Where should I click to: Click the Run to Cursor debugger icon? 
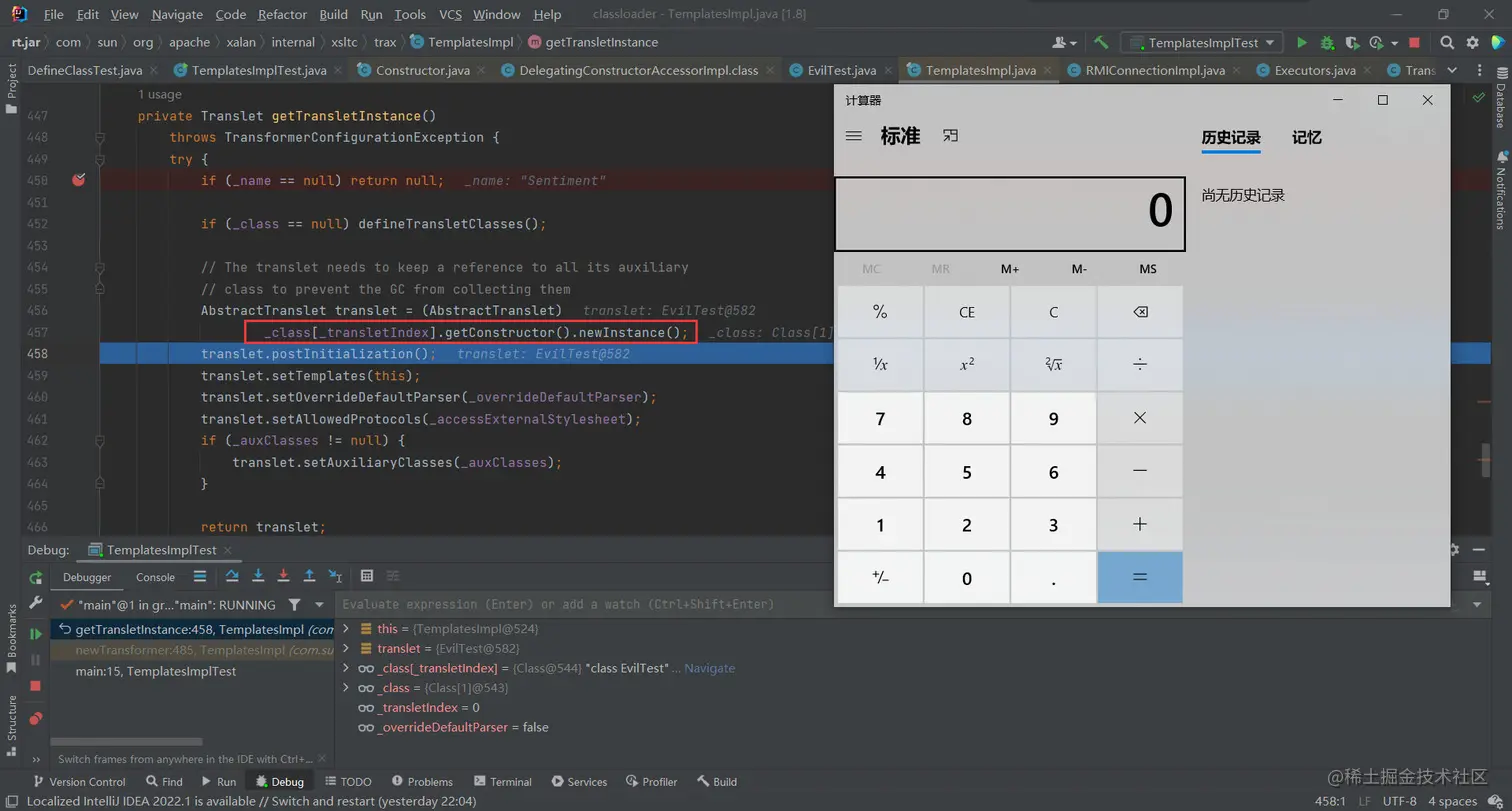335,576
